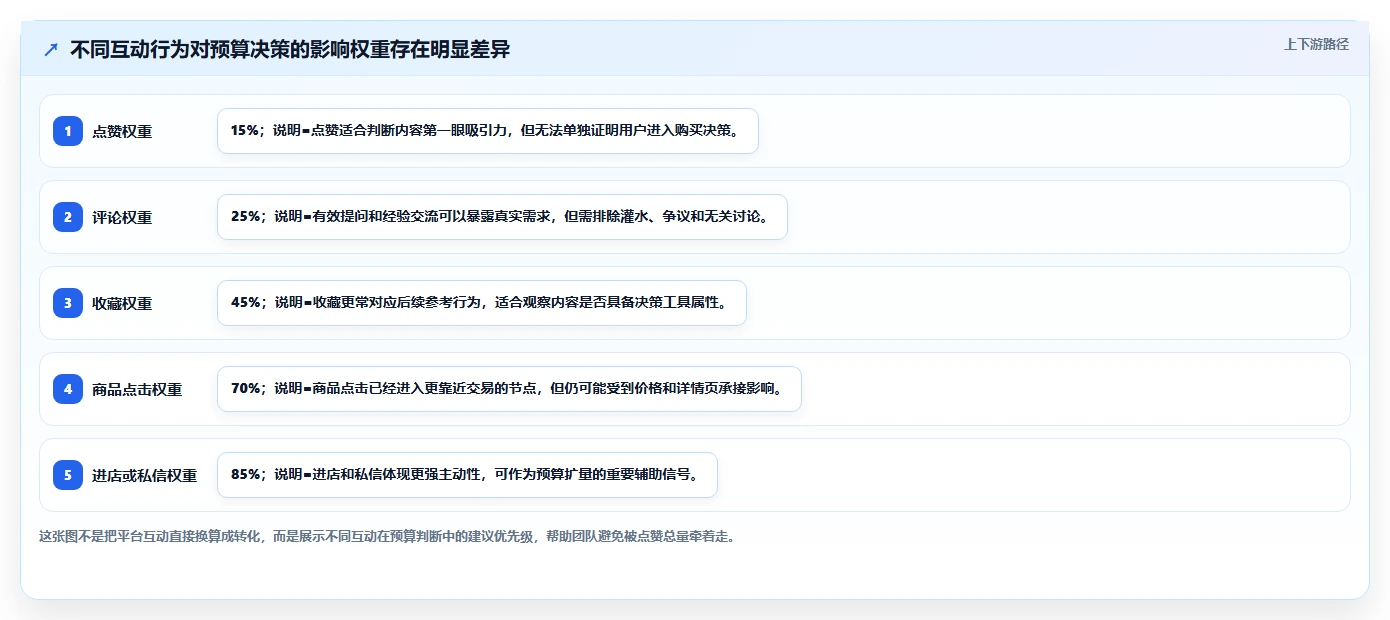Screen dimensions: 1390x620
Task: Click the title 不同互动行为对预算决策的影响权重存在明显差异
Action: click(x=290, y=50)
